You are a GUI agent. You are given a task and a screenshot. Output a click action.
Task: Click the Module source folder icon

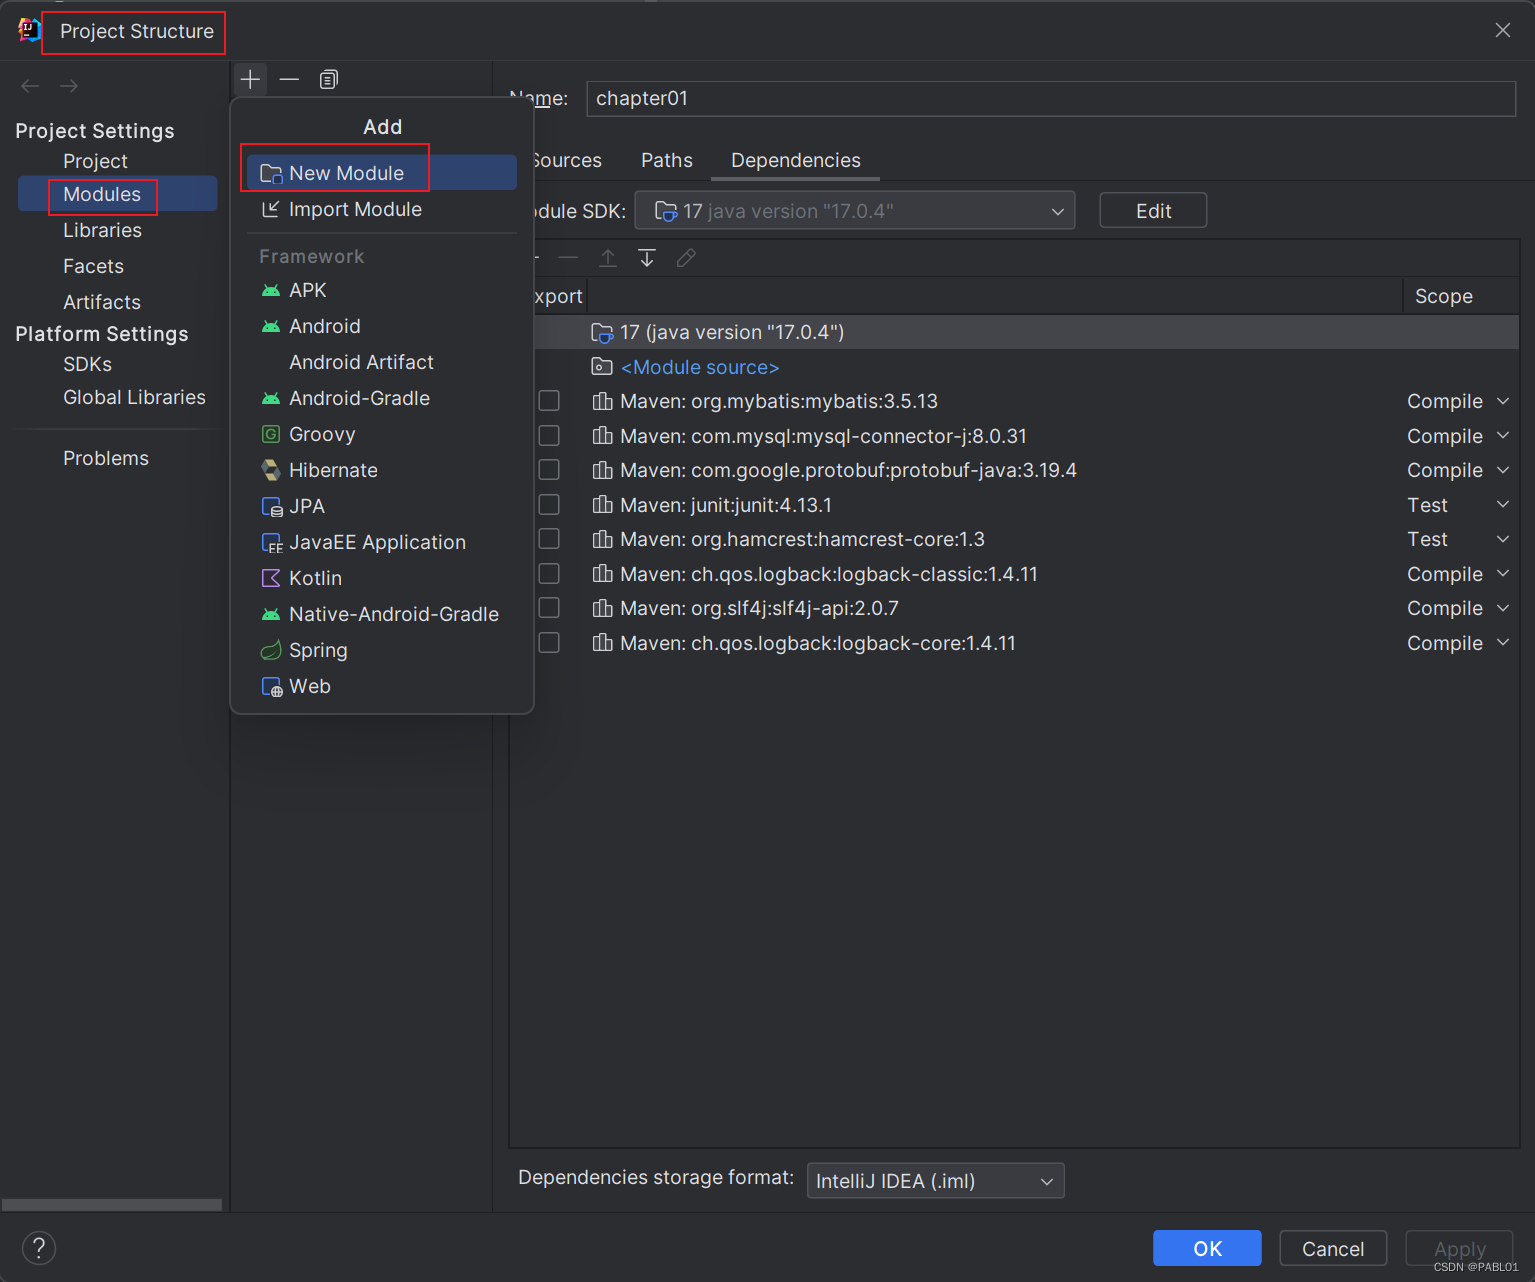[x=602, y=367]
